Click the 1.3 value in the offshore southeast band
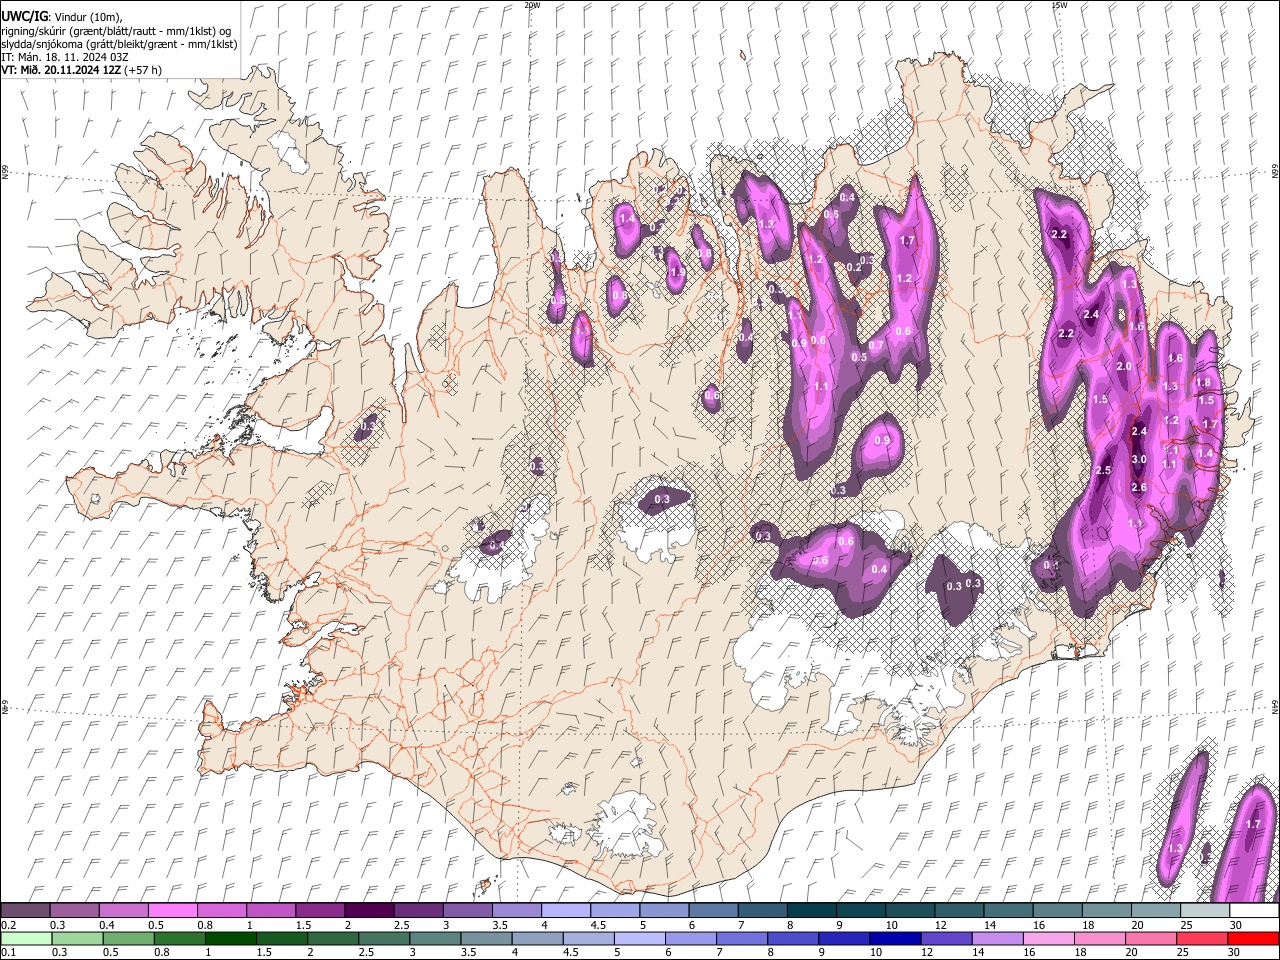Image resolution: width=1280 pixels, height=960 pixels. 1175,848
